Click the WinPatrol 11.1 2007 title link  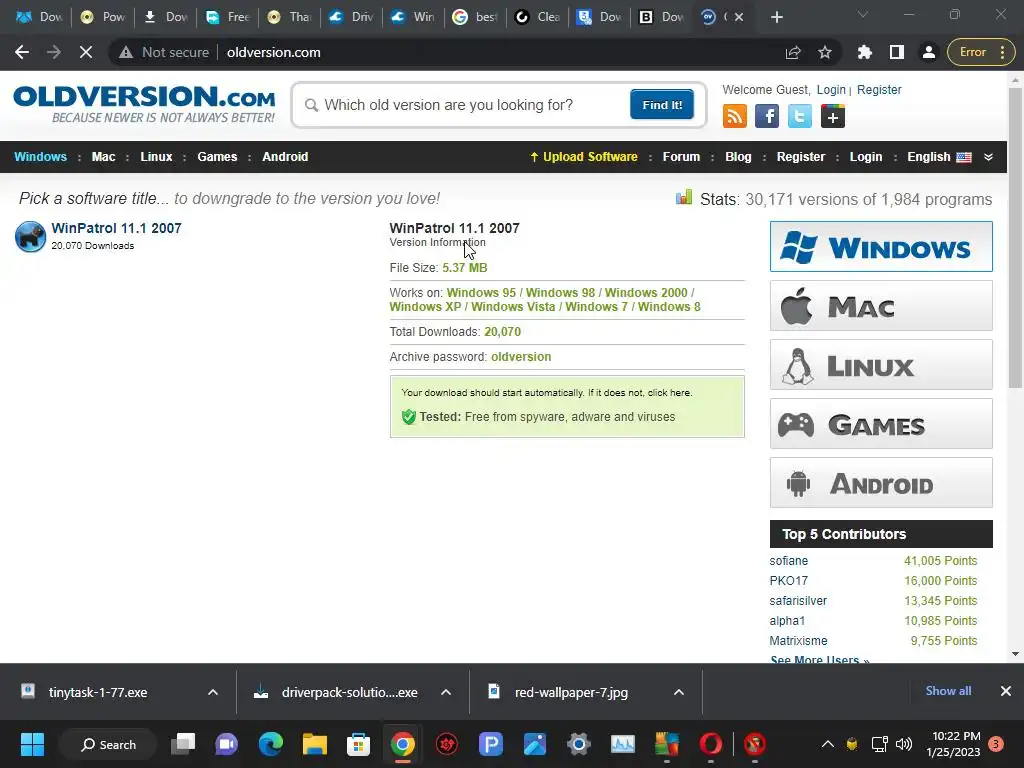[116, 228]
